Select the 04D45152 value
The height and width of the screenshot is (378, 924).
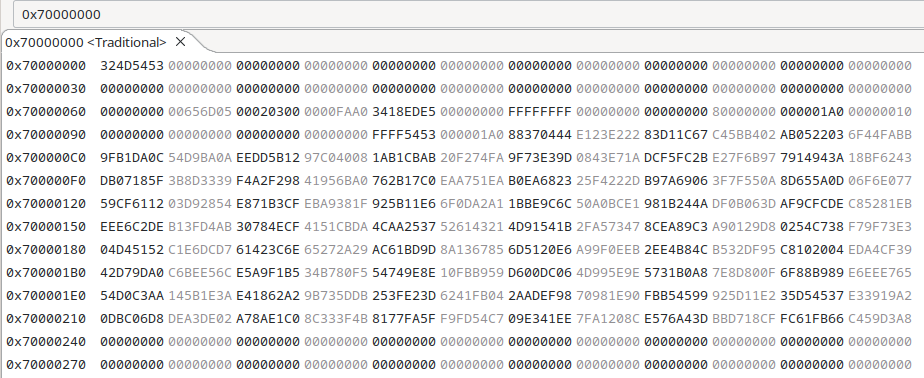[x=132, y=249]
